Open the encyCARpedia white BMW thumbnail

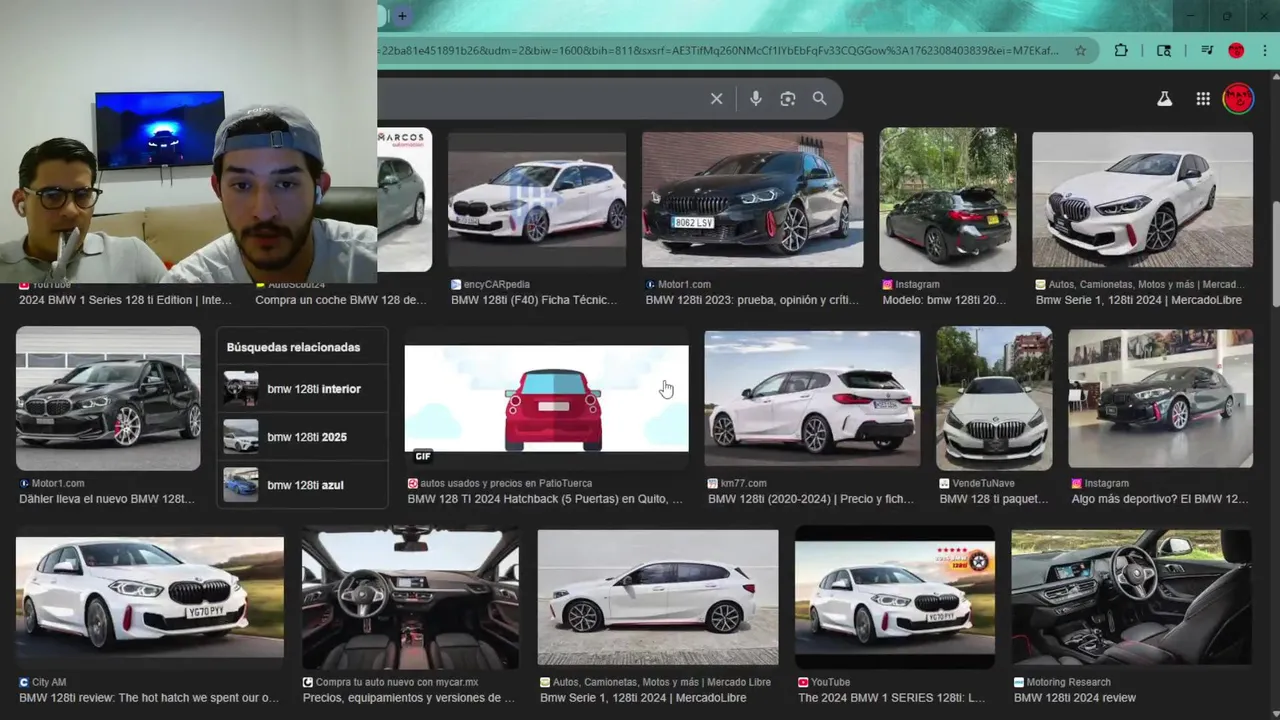pyautogui.click(x=537, y=199)
